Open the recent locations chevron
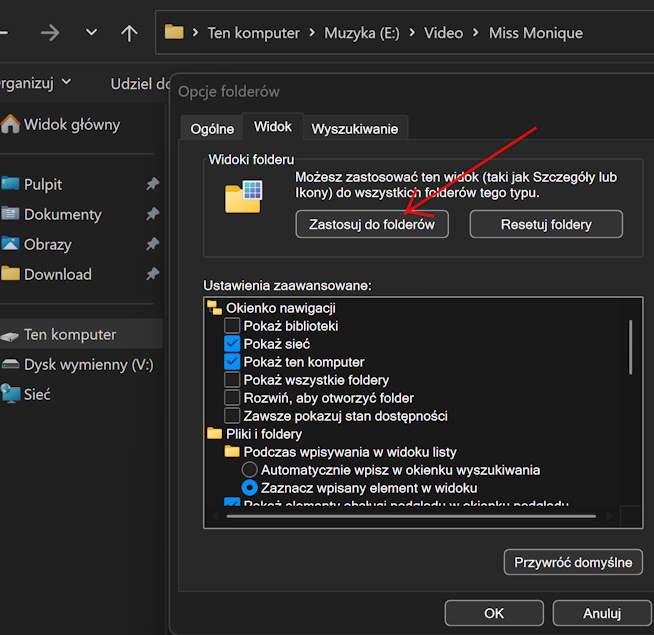The width and height of the screenshot is (654, 635). tap(91, 33)
